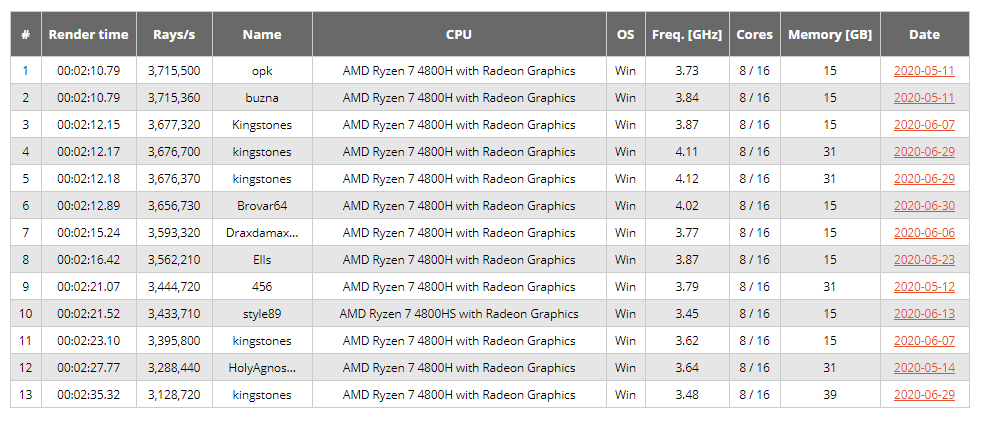Open the date link in opk's row

click(924, 71)
